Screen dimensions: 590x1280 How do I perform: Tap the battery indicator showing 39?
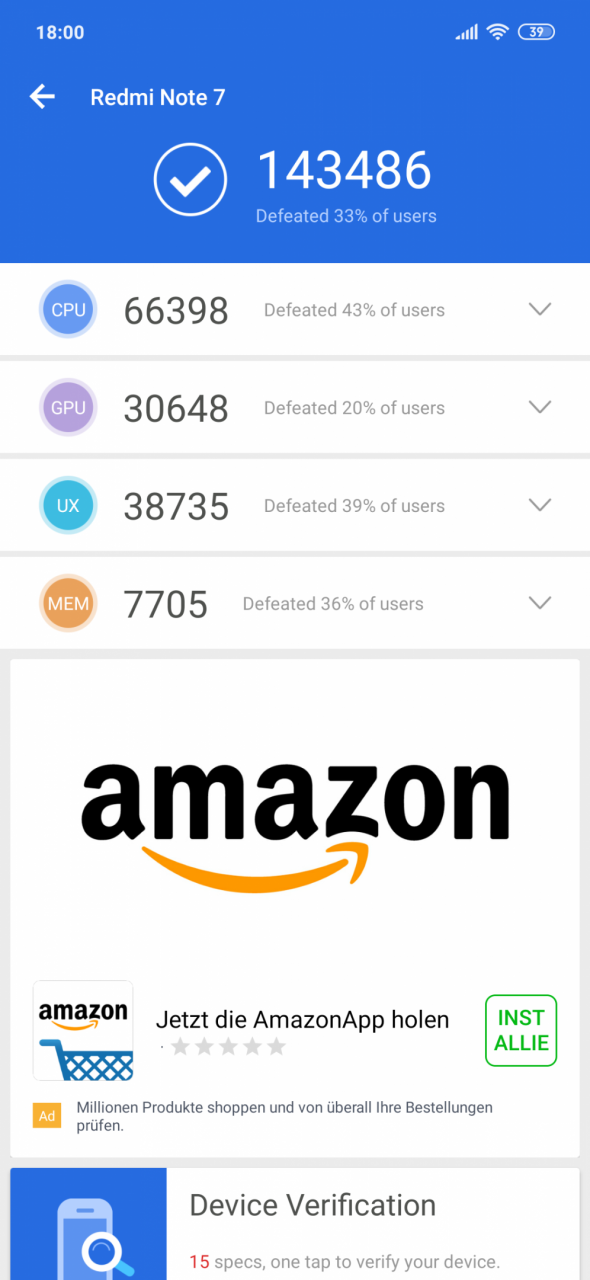(536, 32)
